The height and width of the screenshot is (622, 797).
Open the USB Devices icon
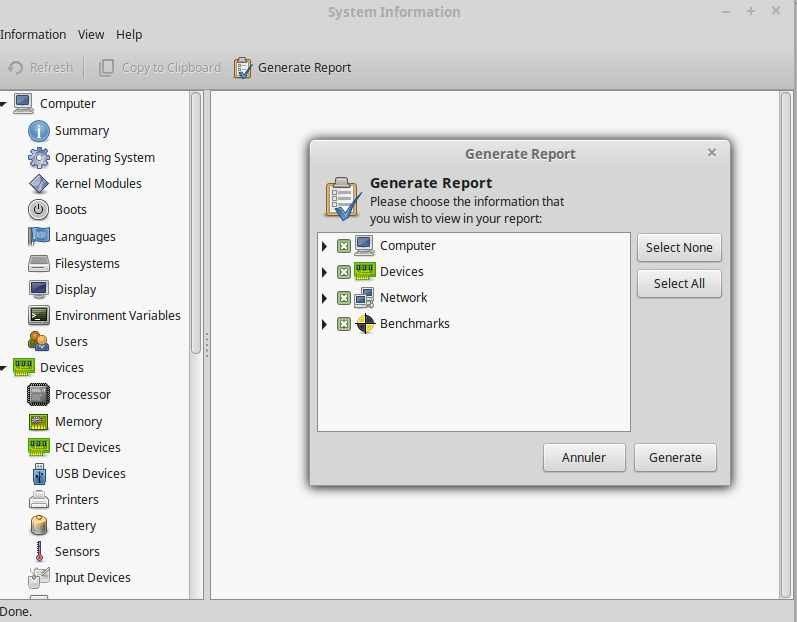39,474
